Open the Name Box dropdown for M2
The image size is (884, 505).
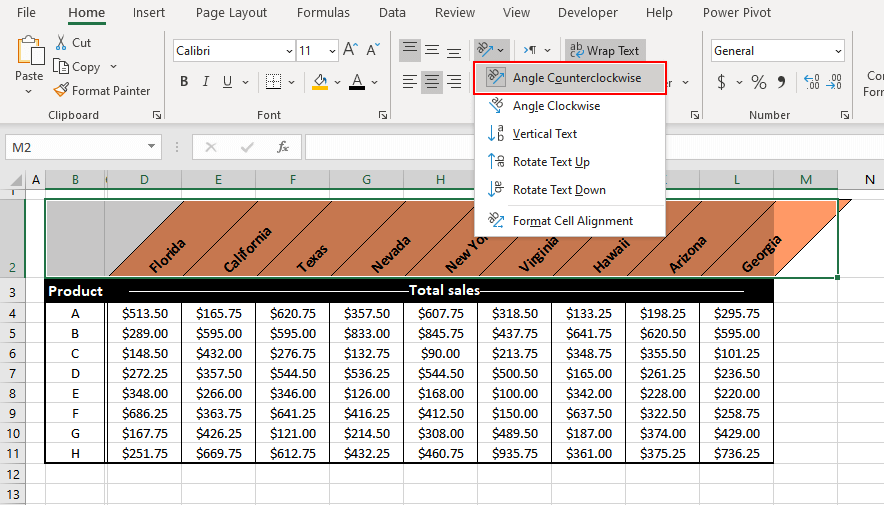click(x=152, y=147)
